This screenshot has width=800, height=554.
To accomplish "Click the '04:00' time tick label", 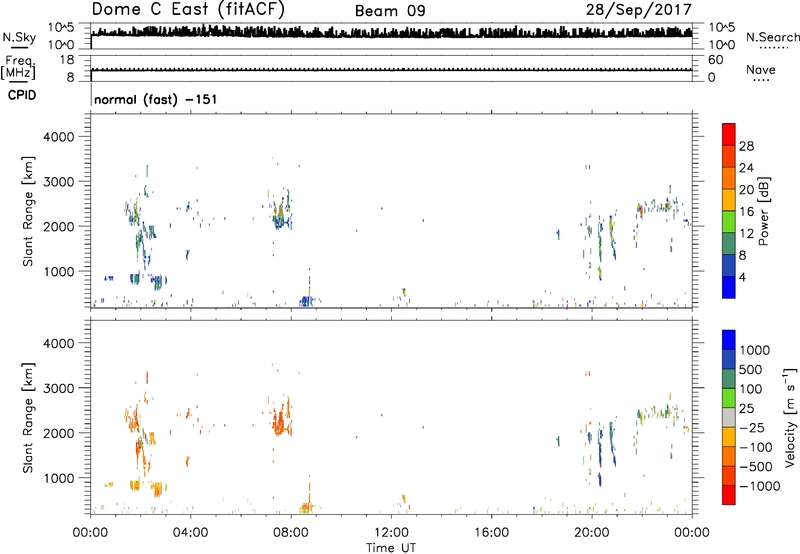I will pyautogui.click(x=190, y=533).
